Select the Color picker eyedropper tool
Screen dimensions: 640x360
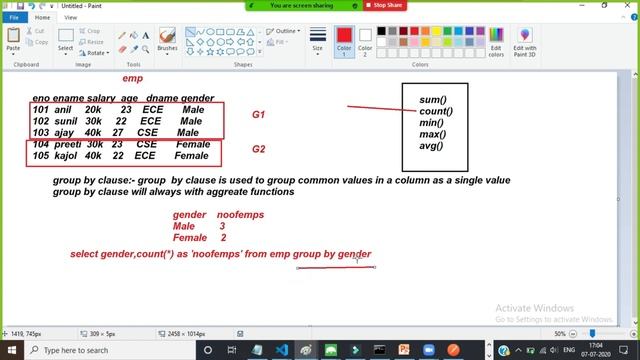[133, 49]
